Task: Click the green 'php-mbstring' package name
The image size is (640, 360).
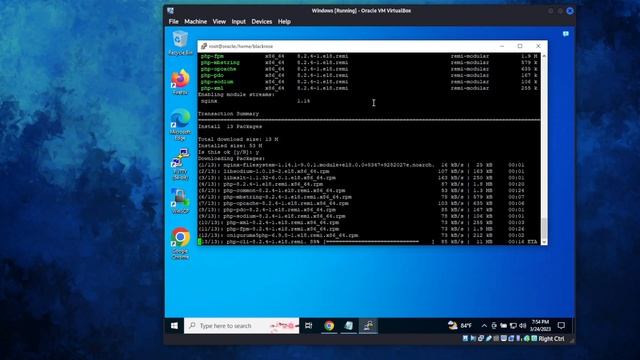Action: coord(220,63)
